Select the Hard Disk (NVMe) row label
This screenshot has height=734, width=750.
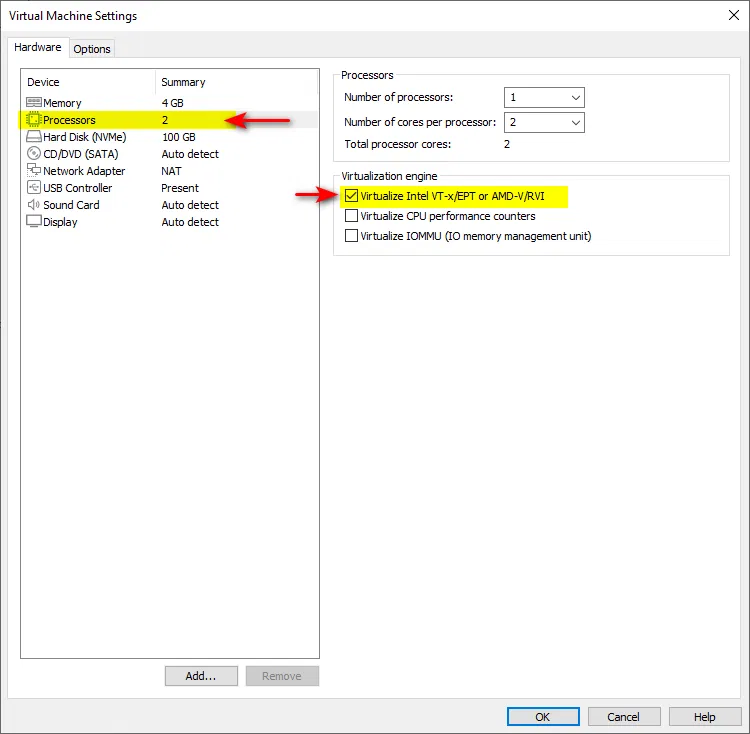tap(85, 137)
